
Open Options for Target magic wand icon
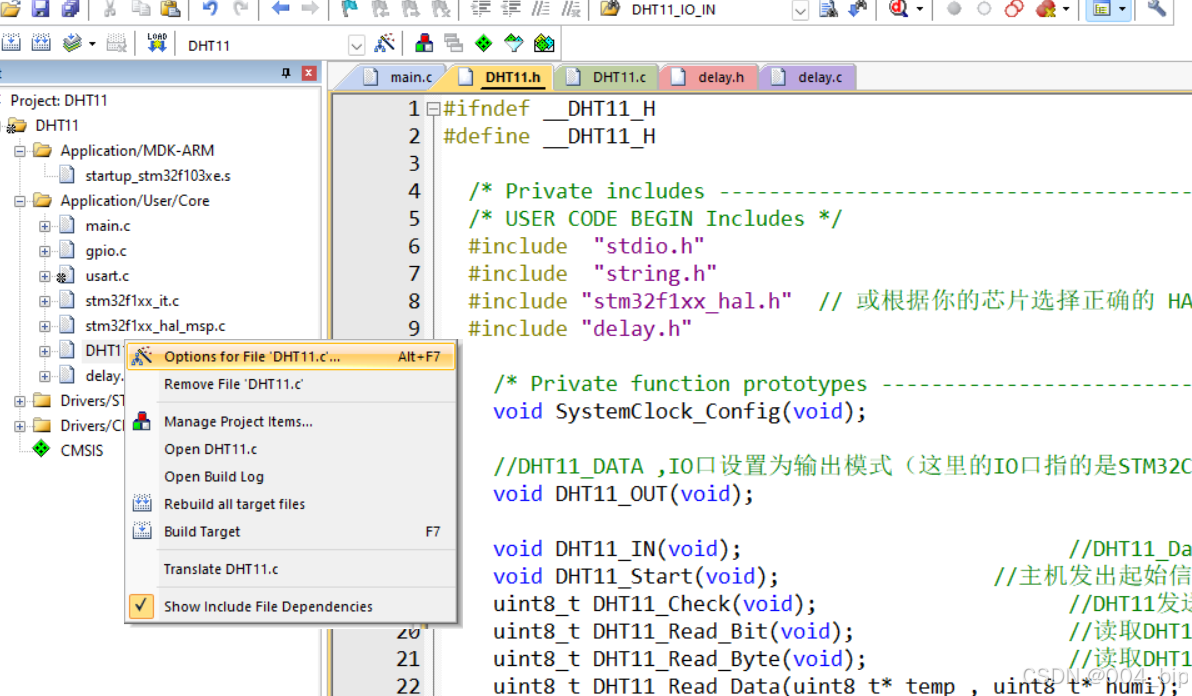pyautogui.click(x=385, y=43)
